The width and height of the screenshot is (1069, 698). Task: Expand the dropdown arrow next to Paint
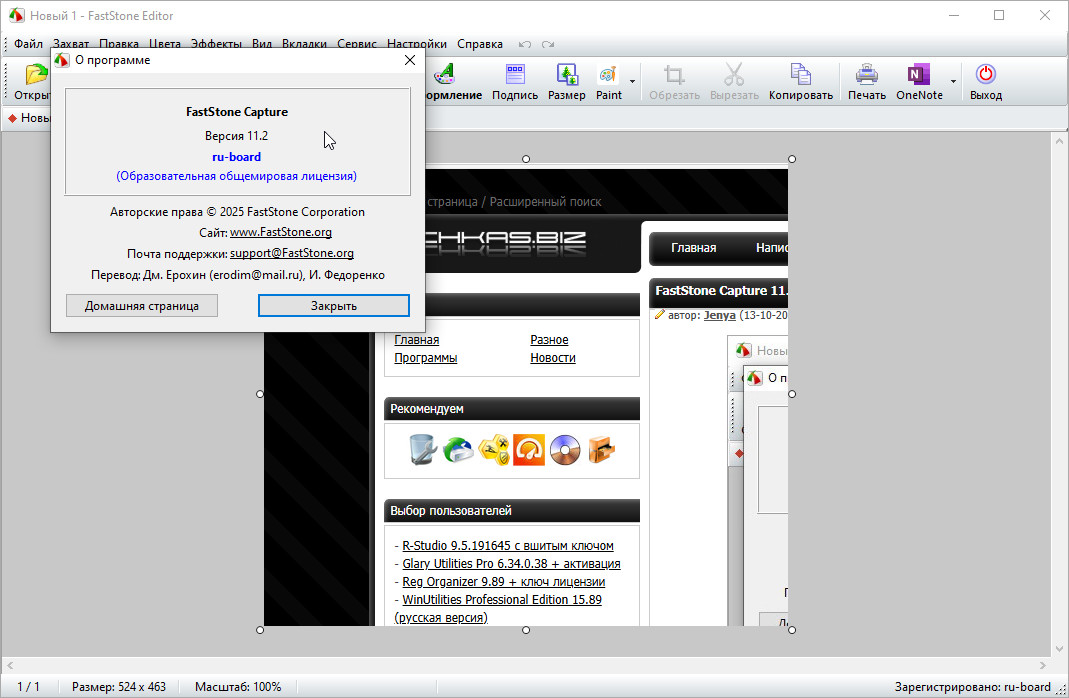point(632,82)
